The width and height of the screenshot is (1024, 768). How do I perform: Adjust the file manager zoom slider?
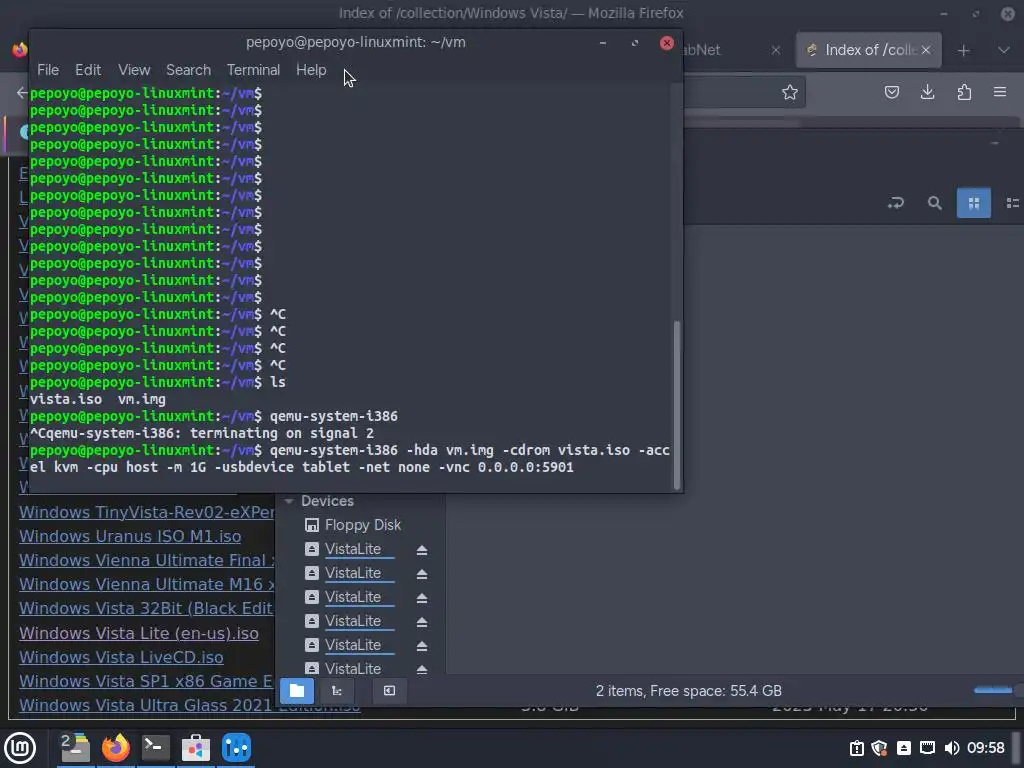click(x=997, y=690)
